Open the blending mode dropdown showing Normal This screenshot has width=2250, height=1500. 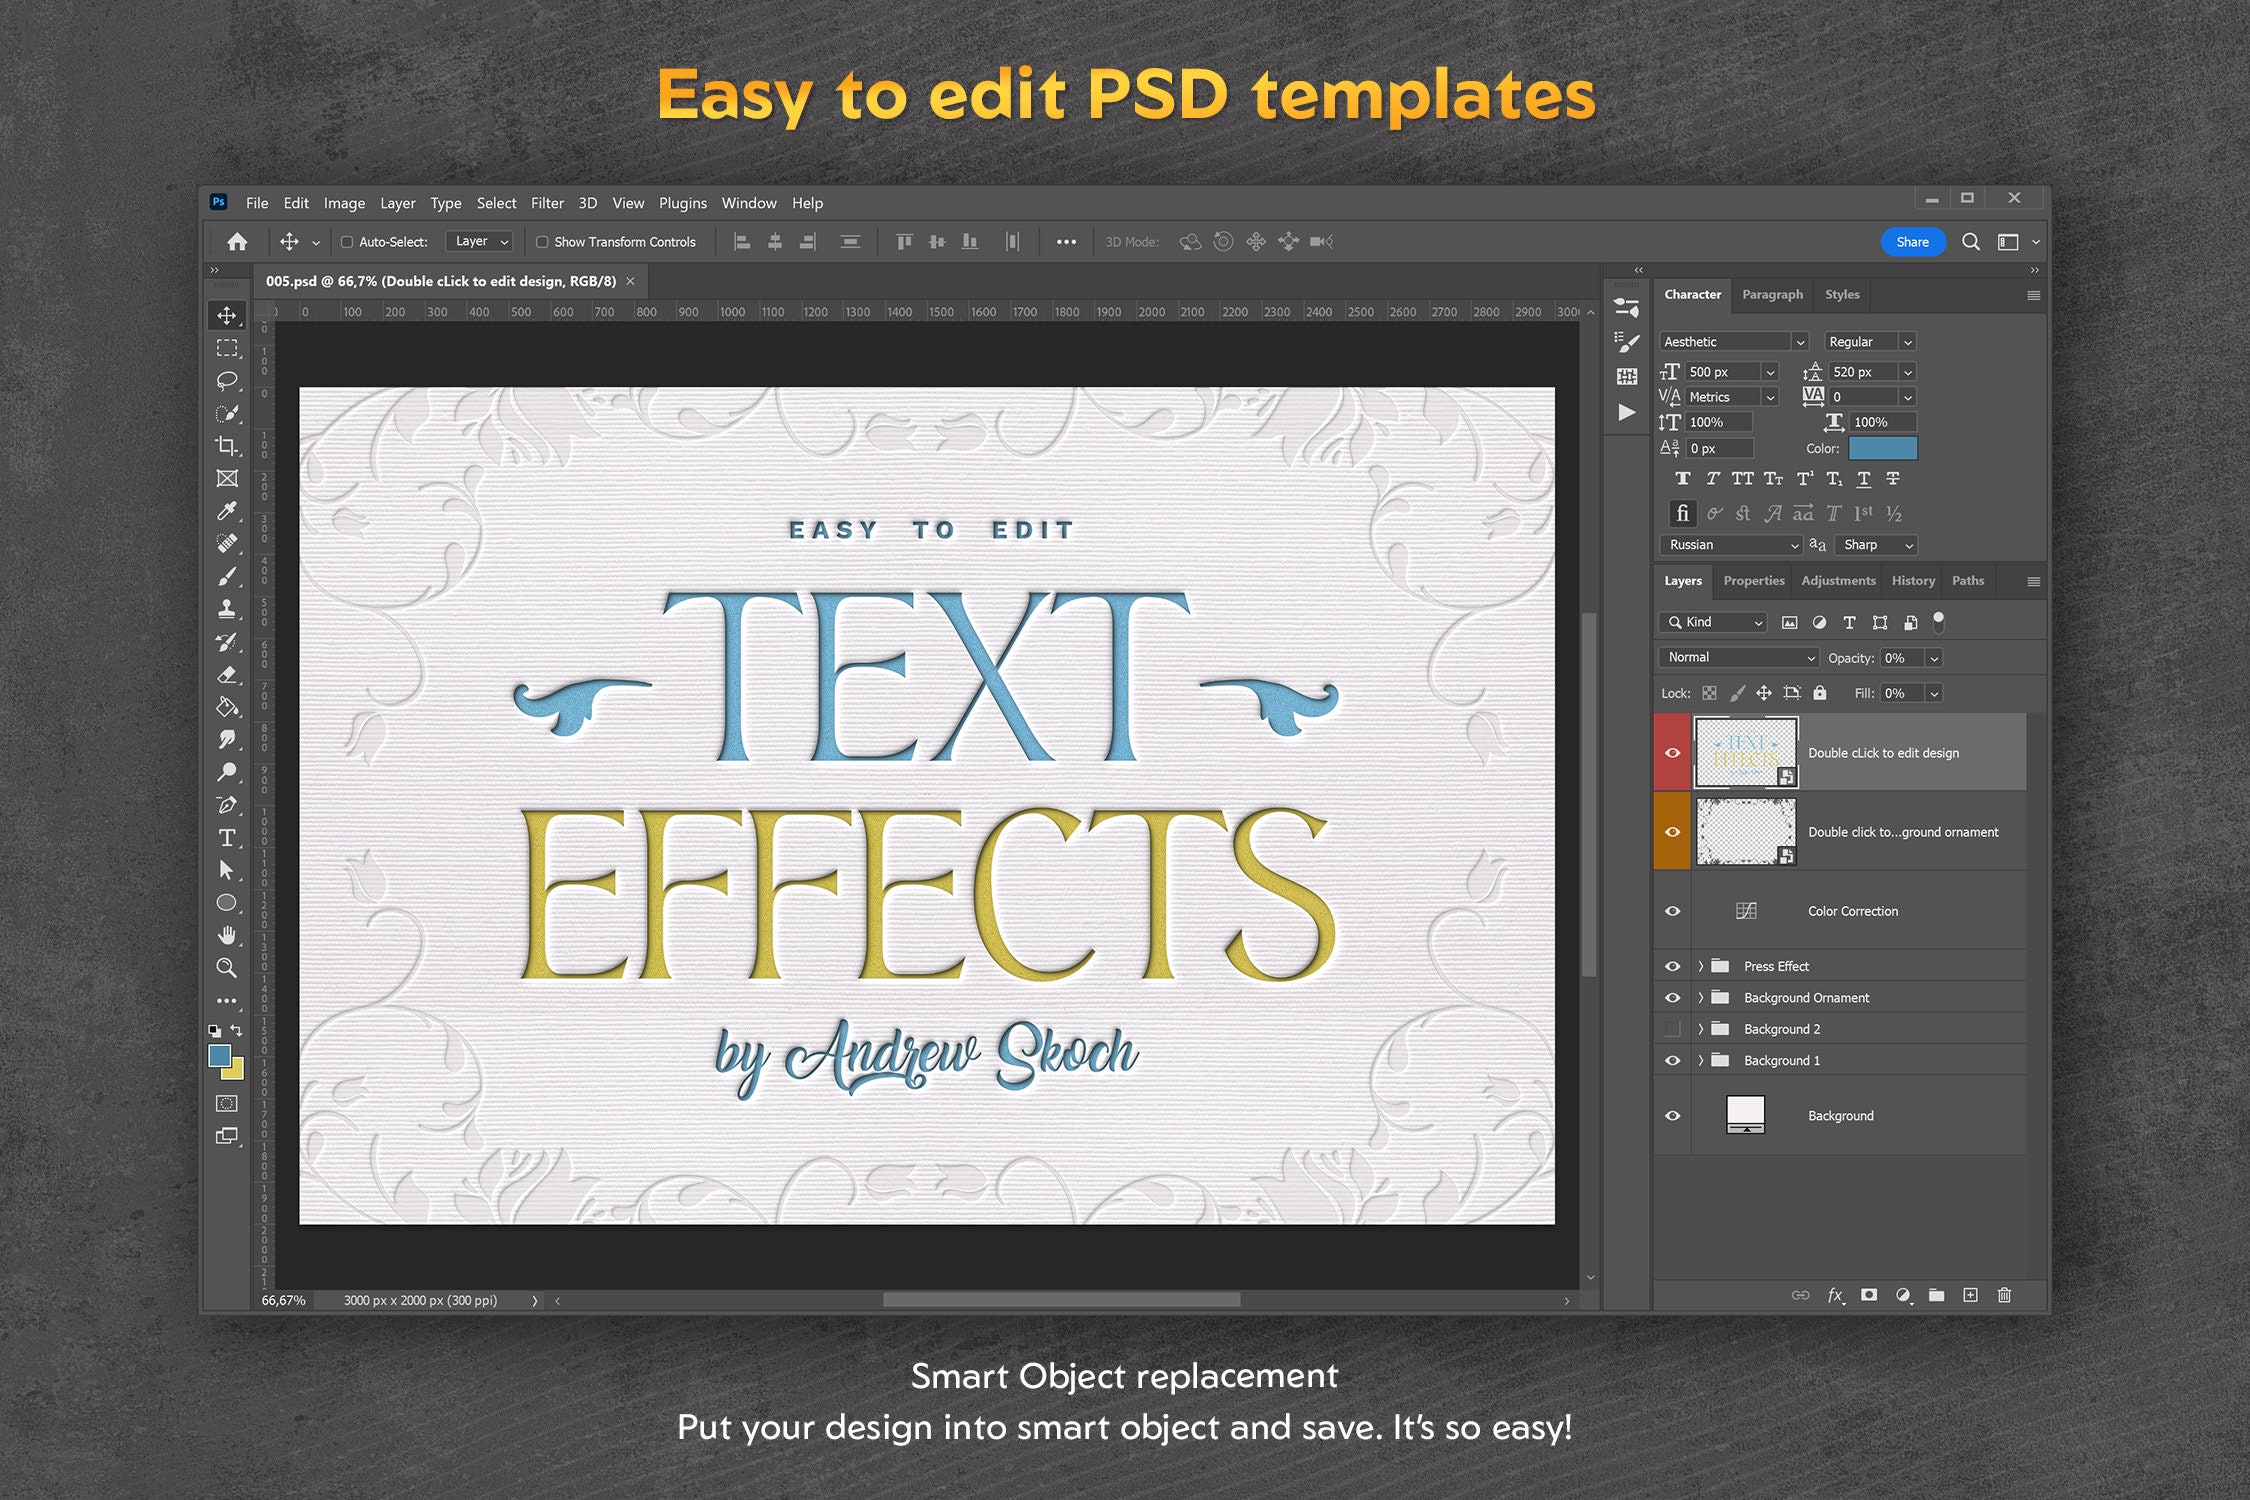tap(1737, 657)
